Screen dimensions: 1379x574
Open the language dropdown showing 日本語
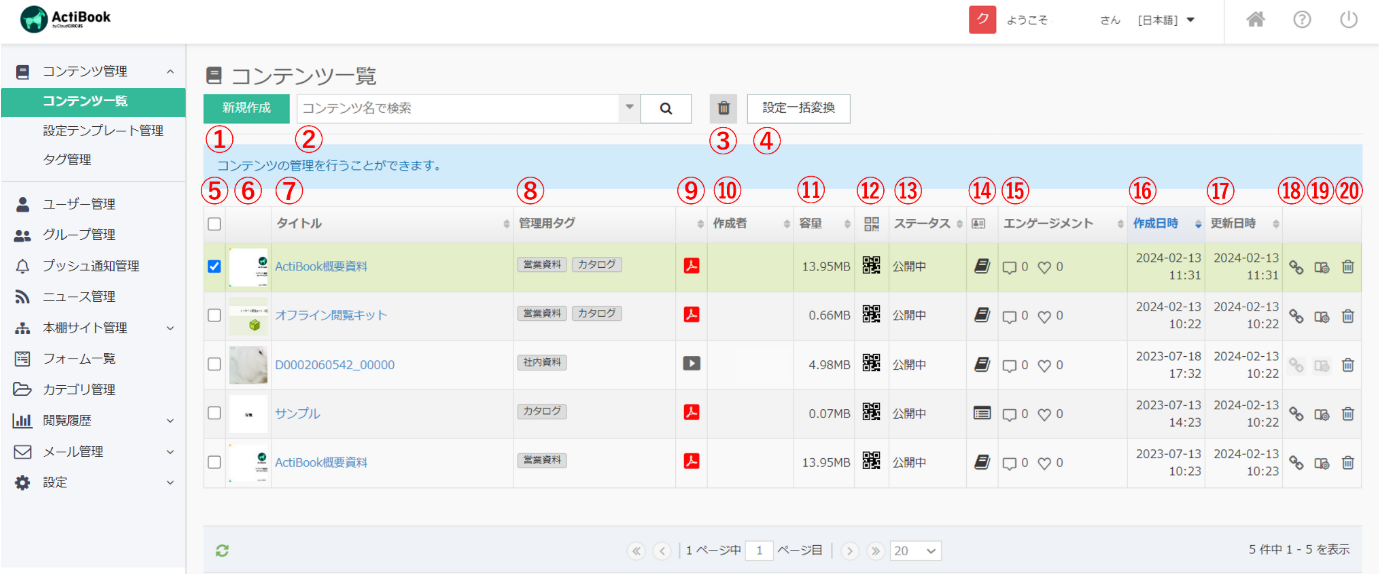click(x=1166, y=20)
